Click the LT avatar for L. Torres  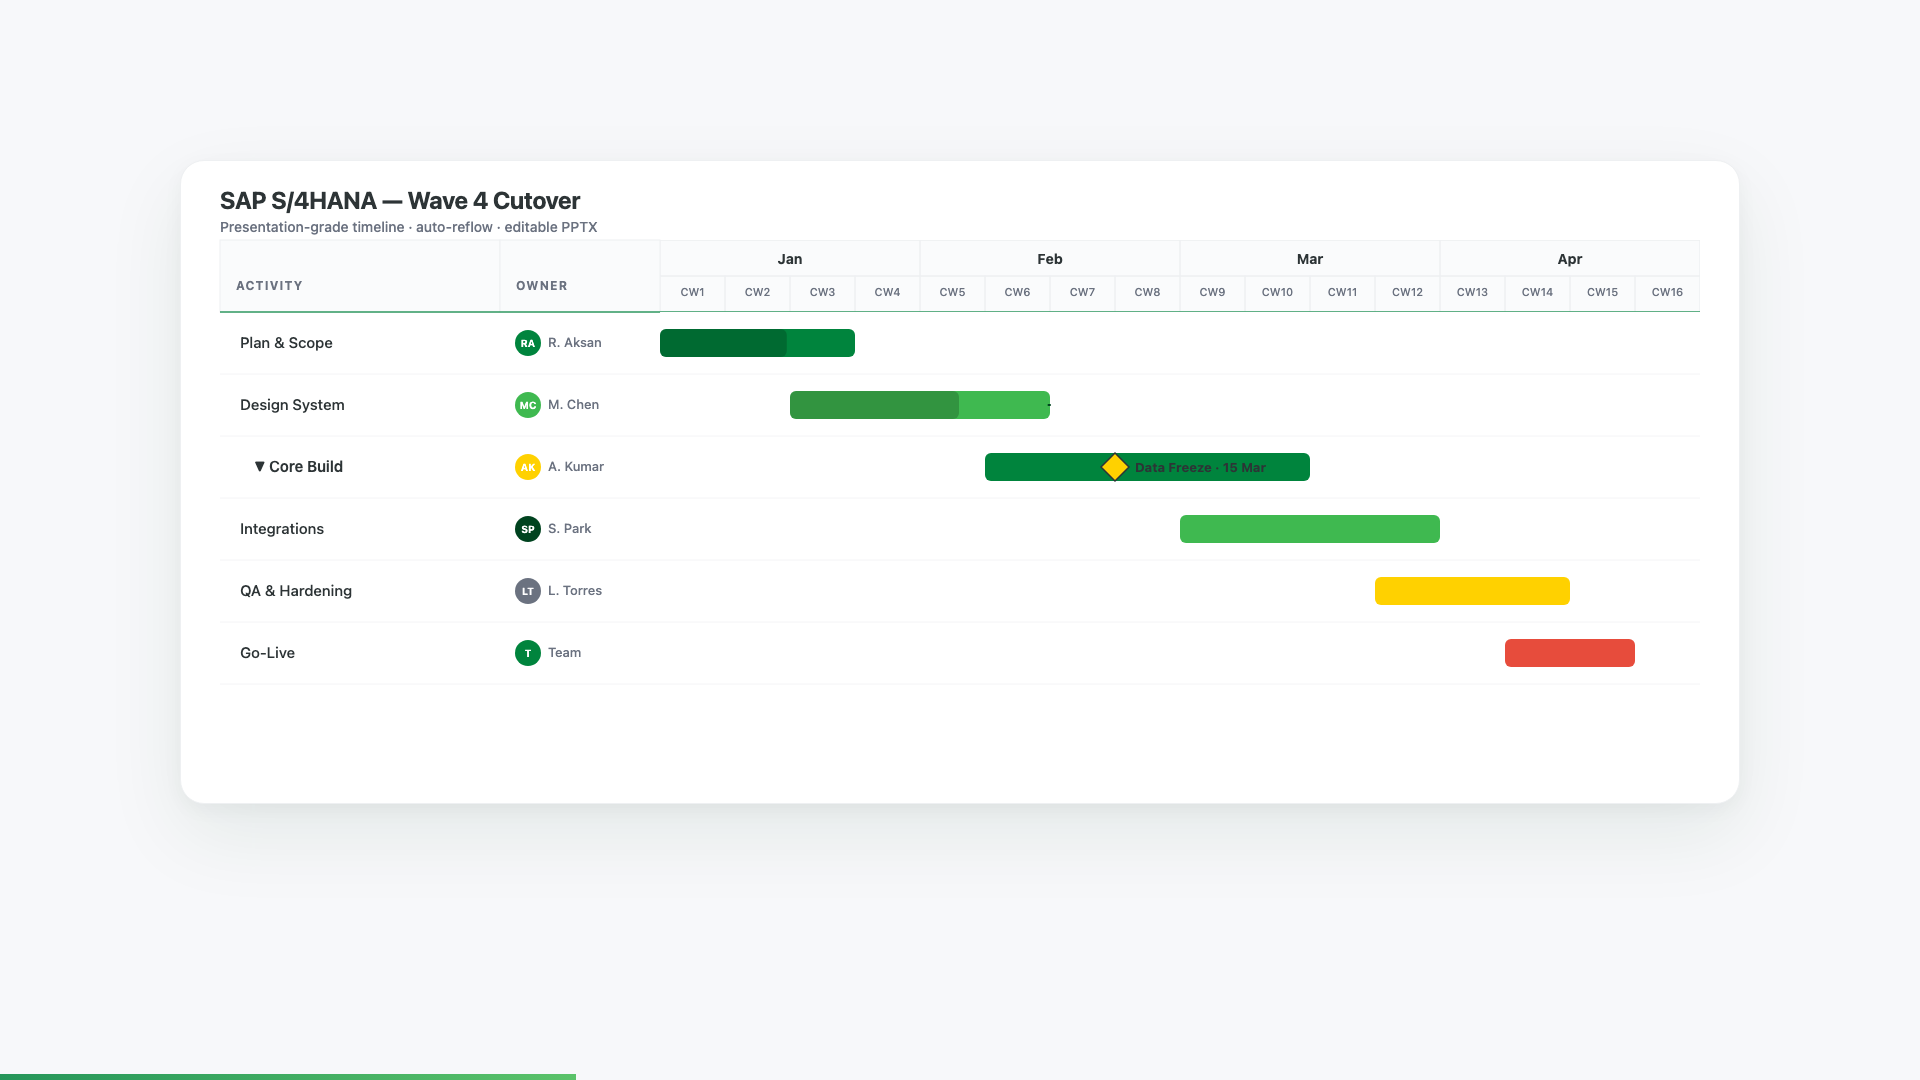pyautogui.click(x=528, y=591)
